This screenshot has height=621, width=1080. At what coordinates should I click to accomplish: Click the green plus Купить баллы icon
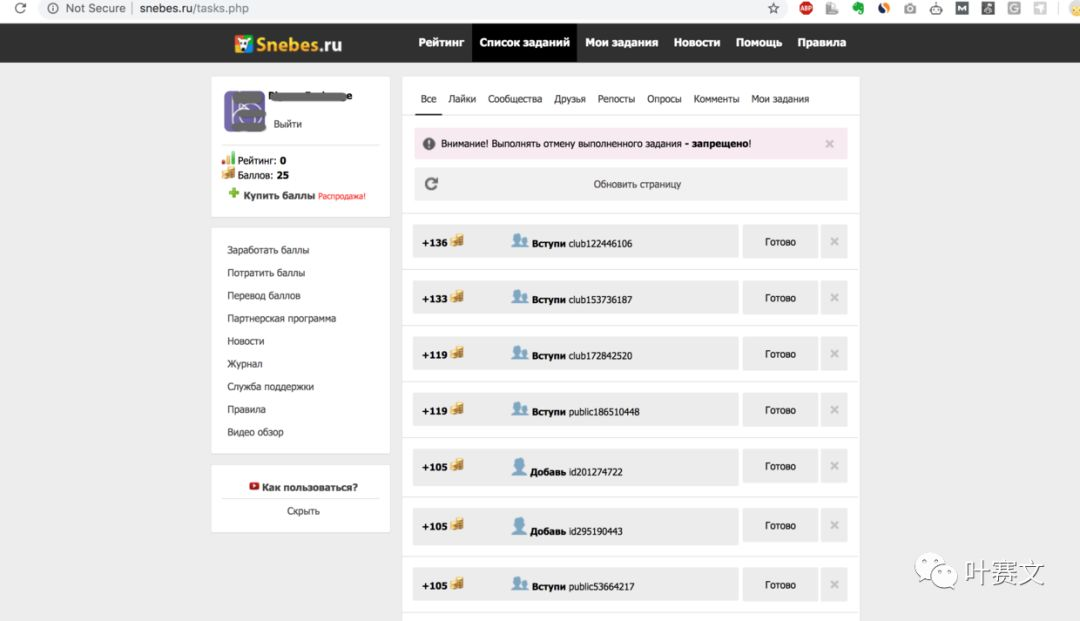(234, 195)
